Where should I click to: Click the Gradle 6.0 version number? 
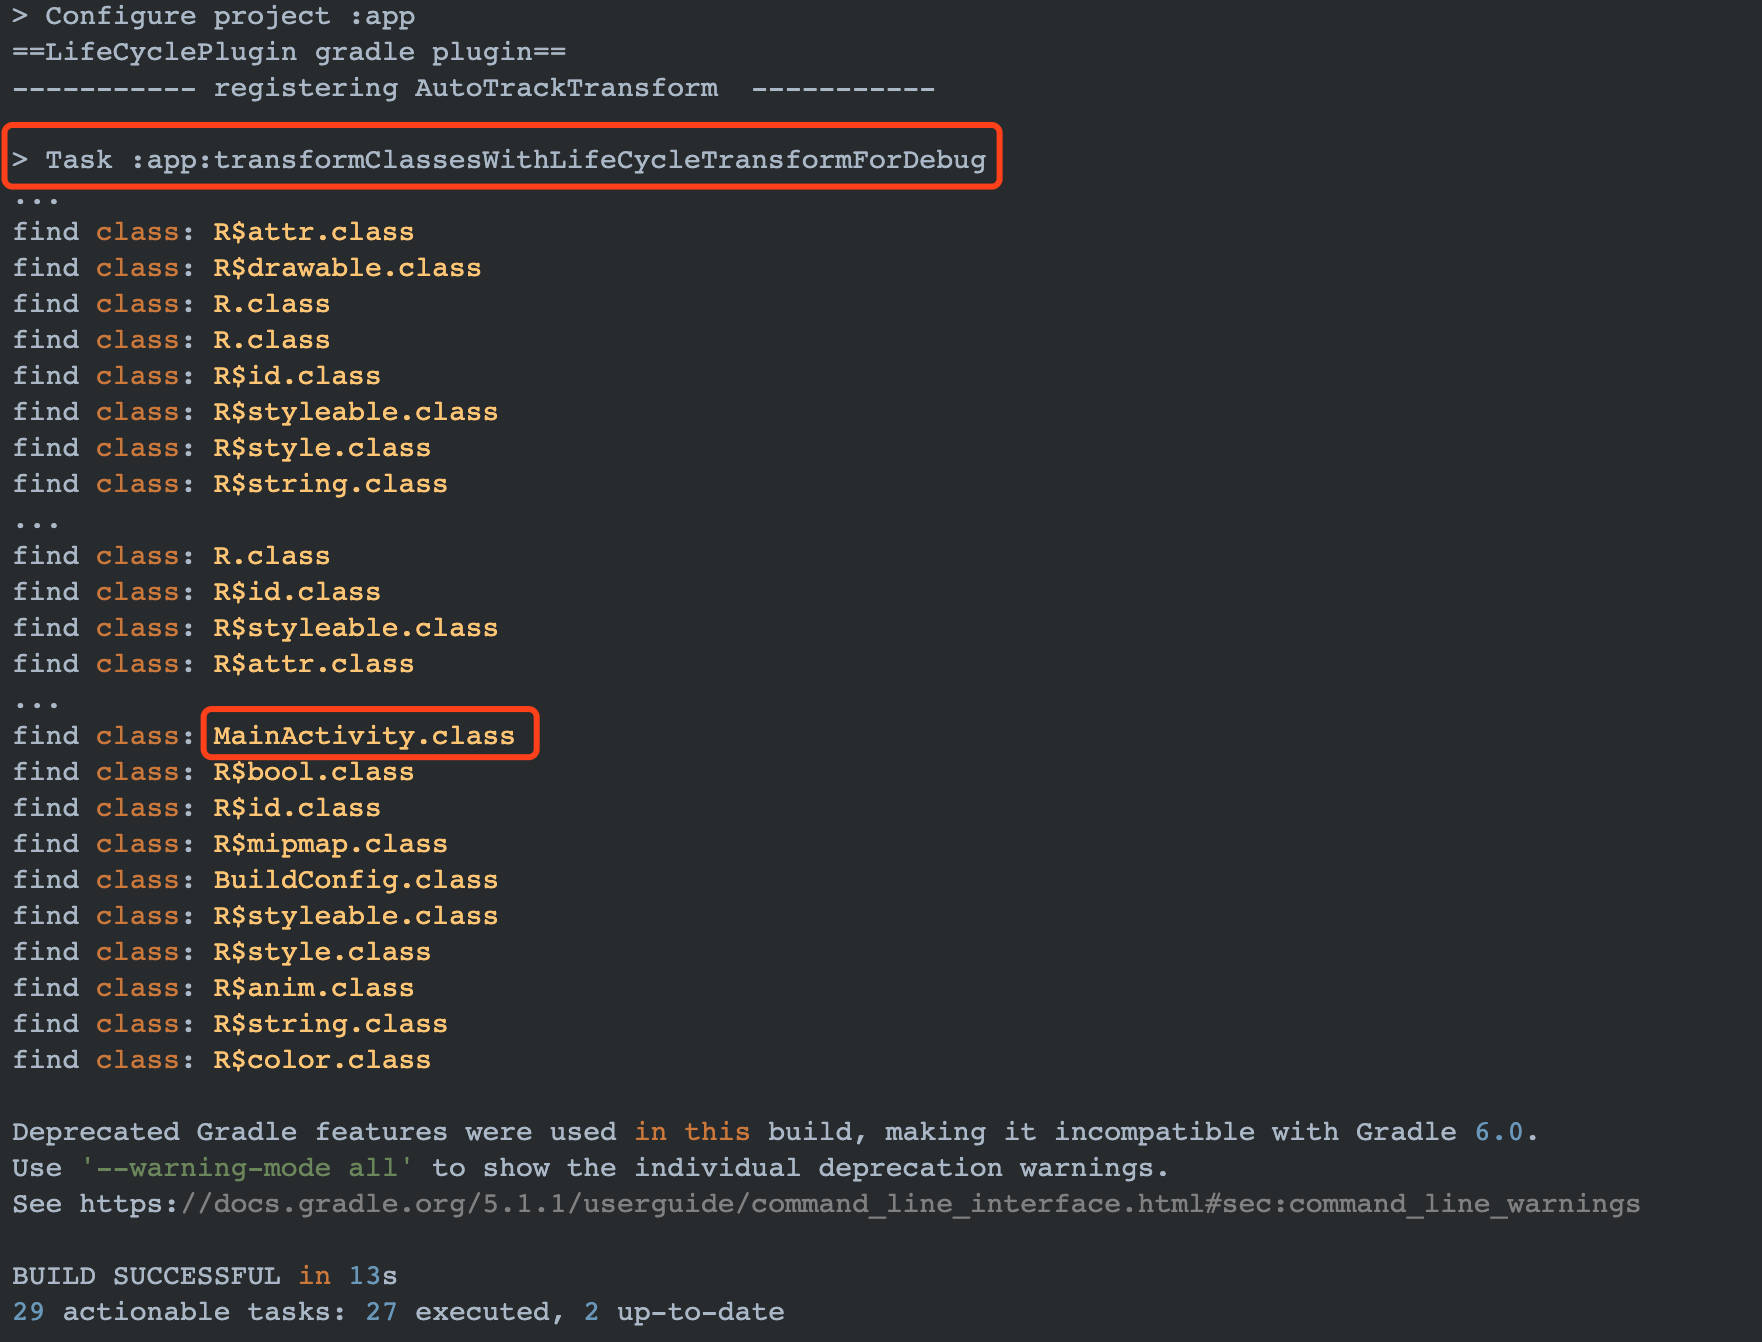tap(1499, 1132)
